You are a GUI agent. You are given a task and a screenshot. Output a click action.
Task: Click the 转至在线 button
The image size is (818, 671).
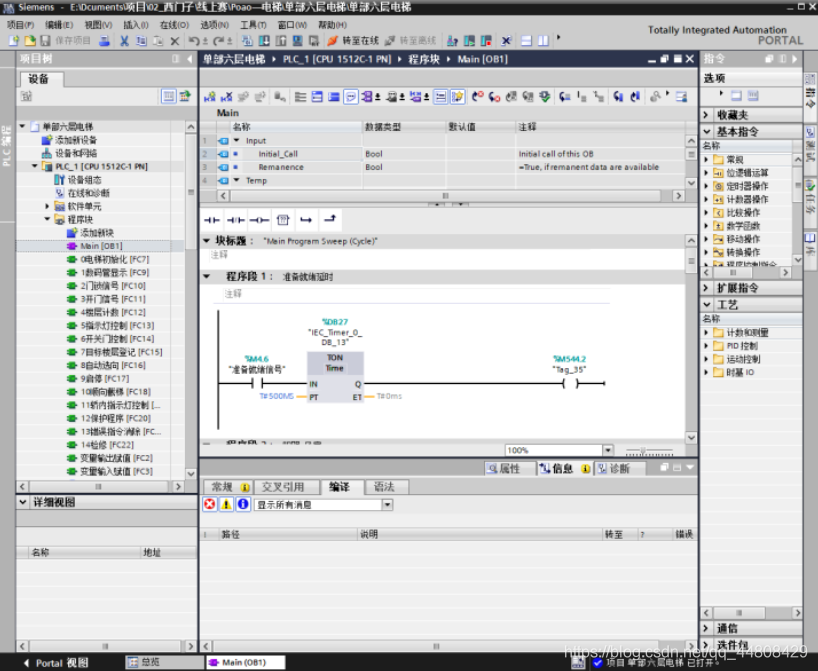(x=354, y=41)
